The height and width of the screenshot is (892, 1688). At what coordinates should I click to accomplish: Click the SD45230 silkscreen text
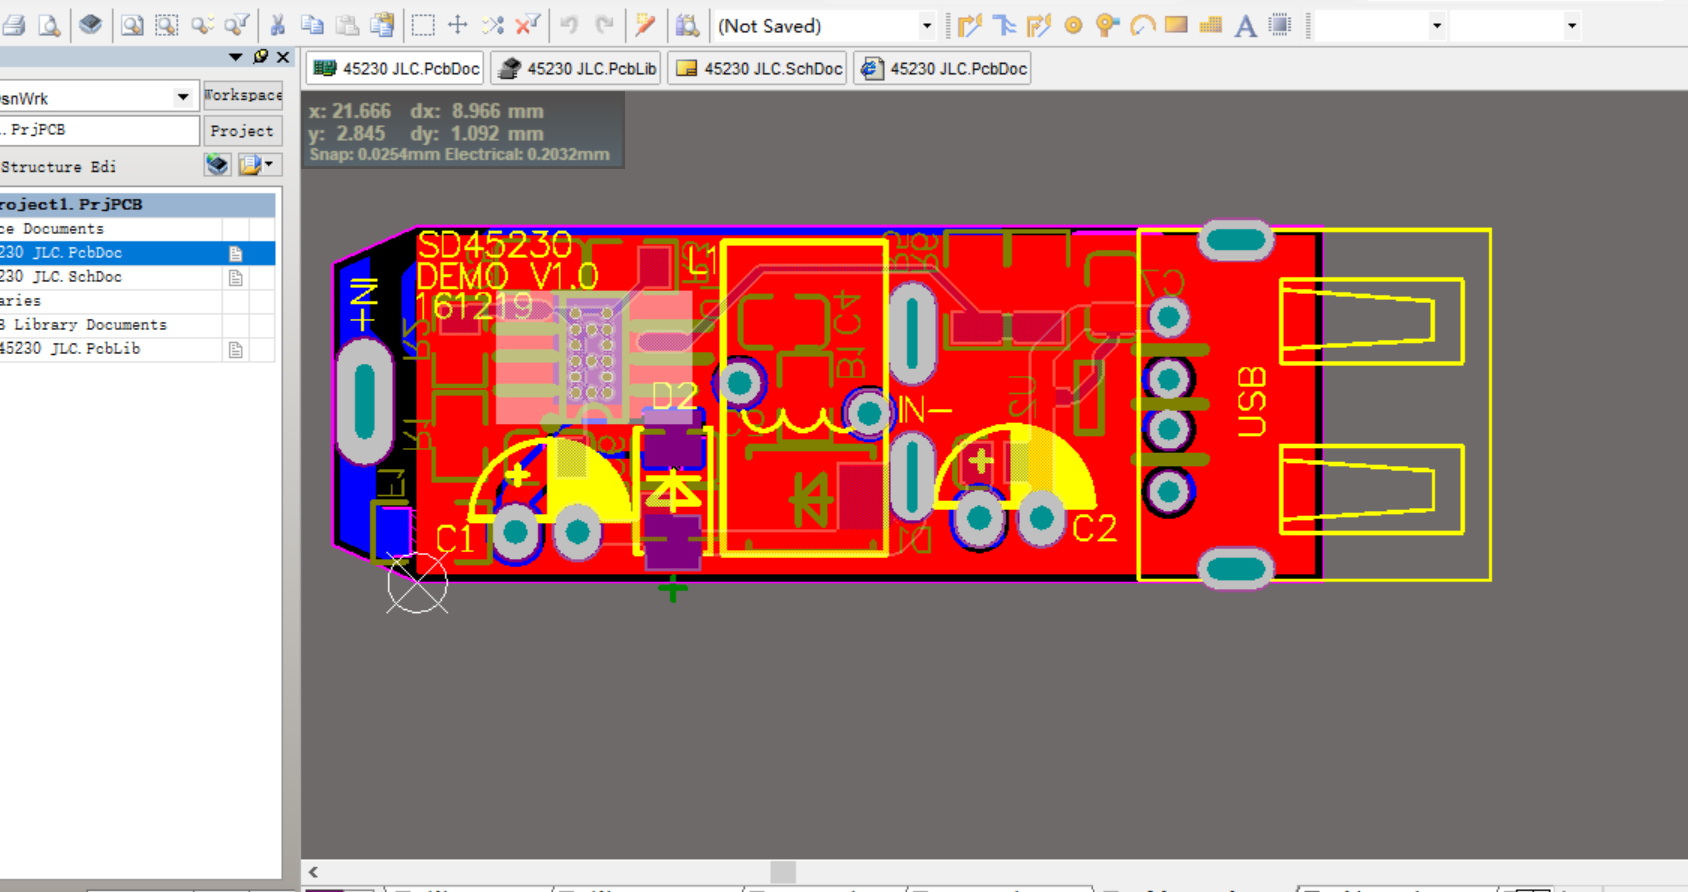pyautogui.click(x=494, y=245)
